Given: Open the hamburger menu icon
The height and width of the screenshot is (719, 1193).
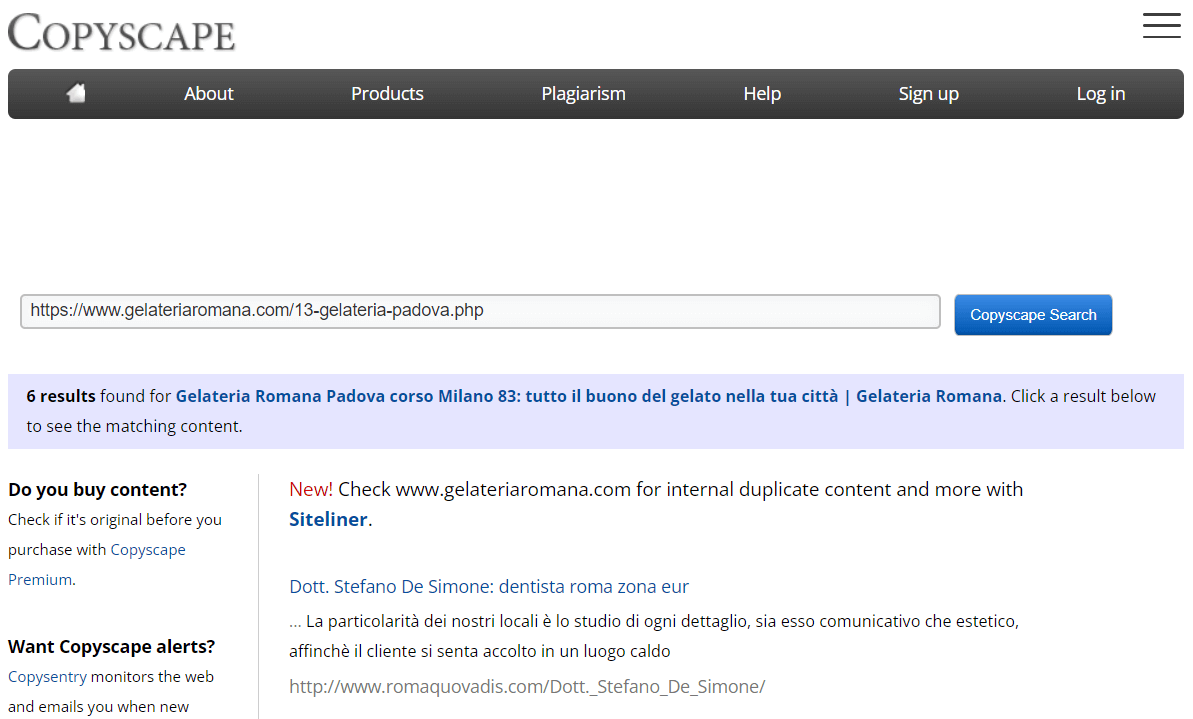Looking at the screenshot, I should (1161, 25).
